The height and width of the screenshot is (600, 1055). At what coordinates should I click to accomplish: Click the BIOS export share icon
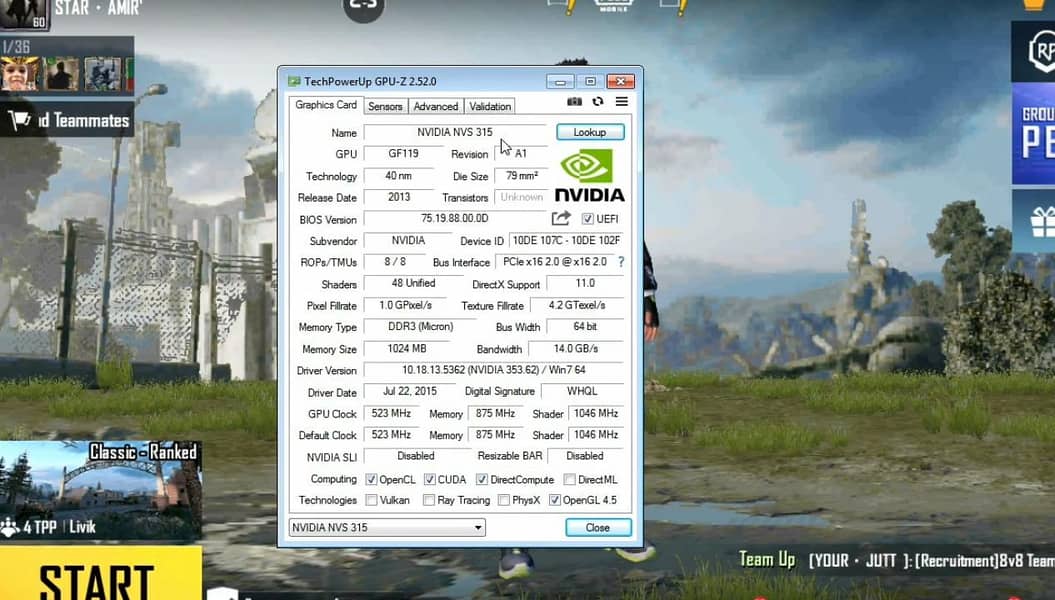click(561, 218)
